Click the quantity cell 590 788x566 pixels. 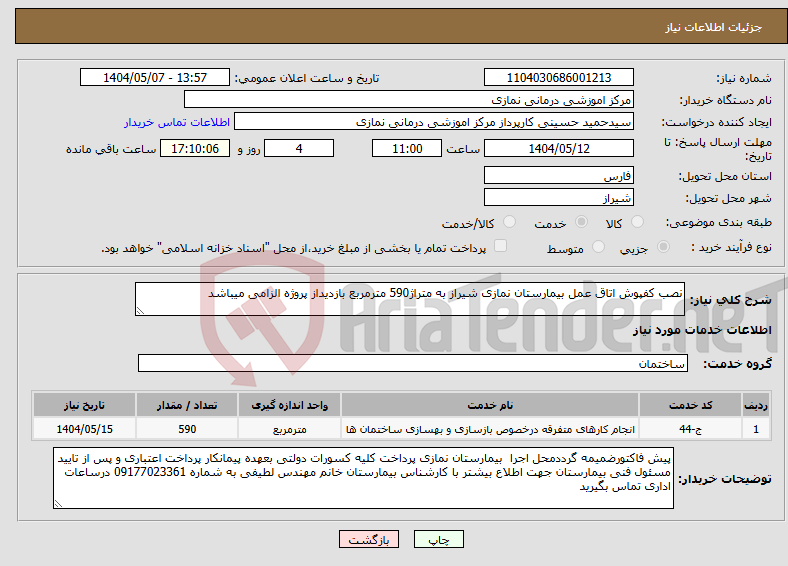(187, 429)
